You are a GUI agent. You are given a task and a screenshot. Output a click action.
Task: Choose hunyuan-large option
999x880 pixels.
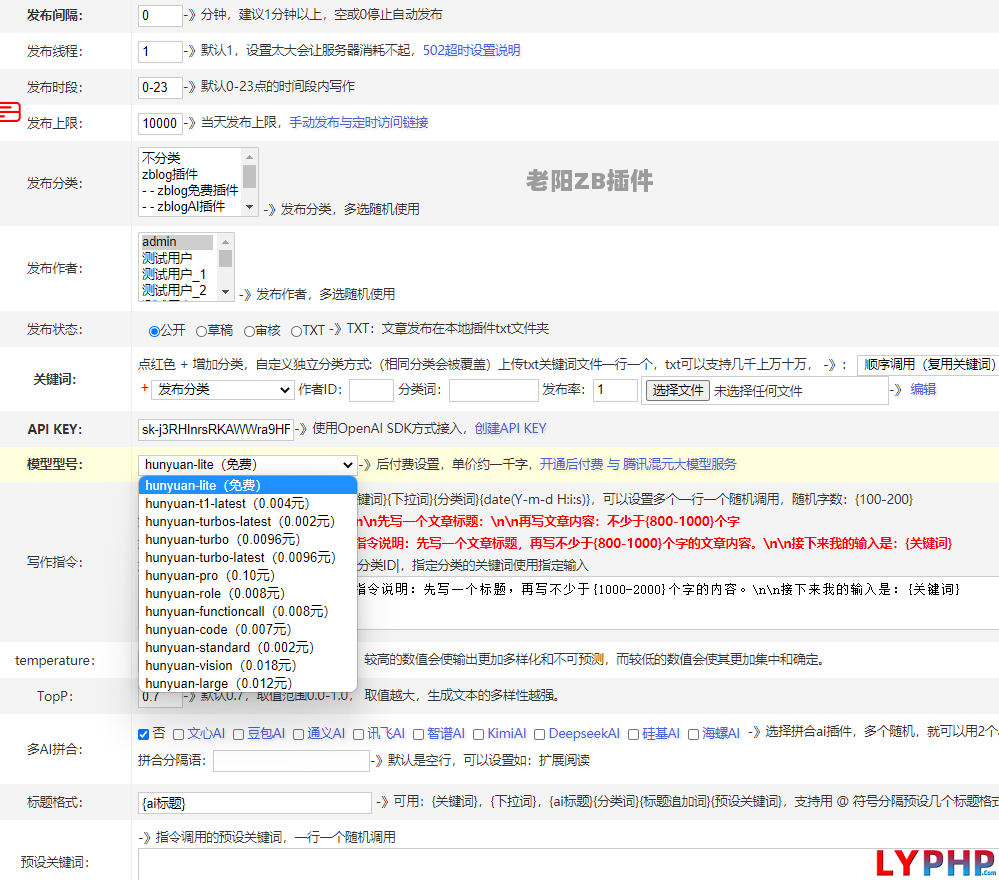(x=247, y=683)
